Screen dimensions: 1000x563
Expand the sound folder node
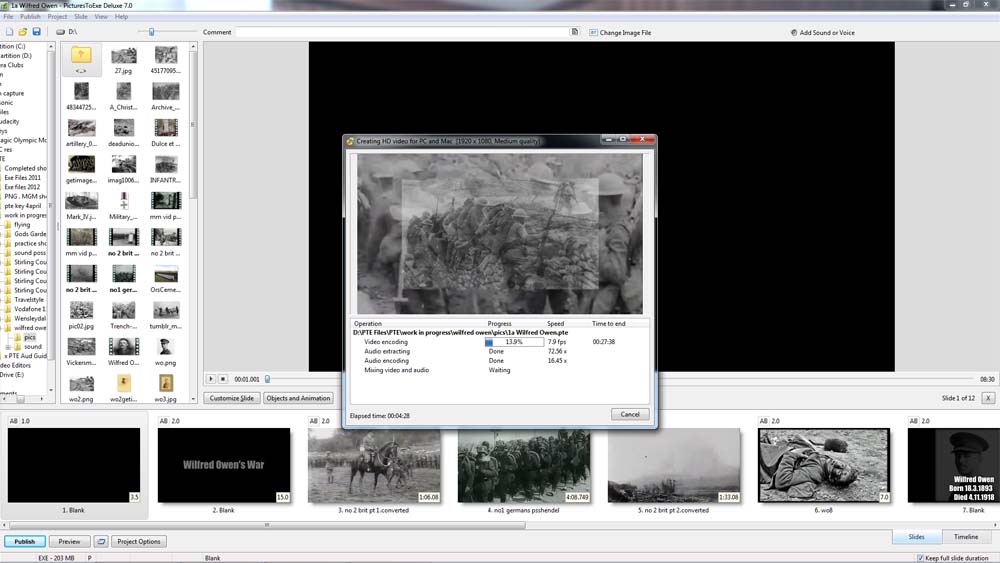8,347
